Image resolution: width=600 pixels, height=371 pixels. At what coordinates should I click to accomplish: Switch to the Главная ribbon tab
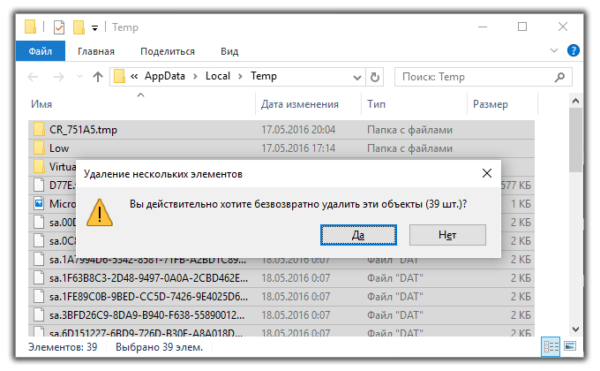tap(96, 51)
